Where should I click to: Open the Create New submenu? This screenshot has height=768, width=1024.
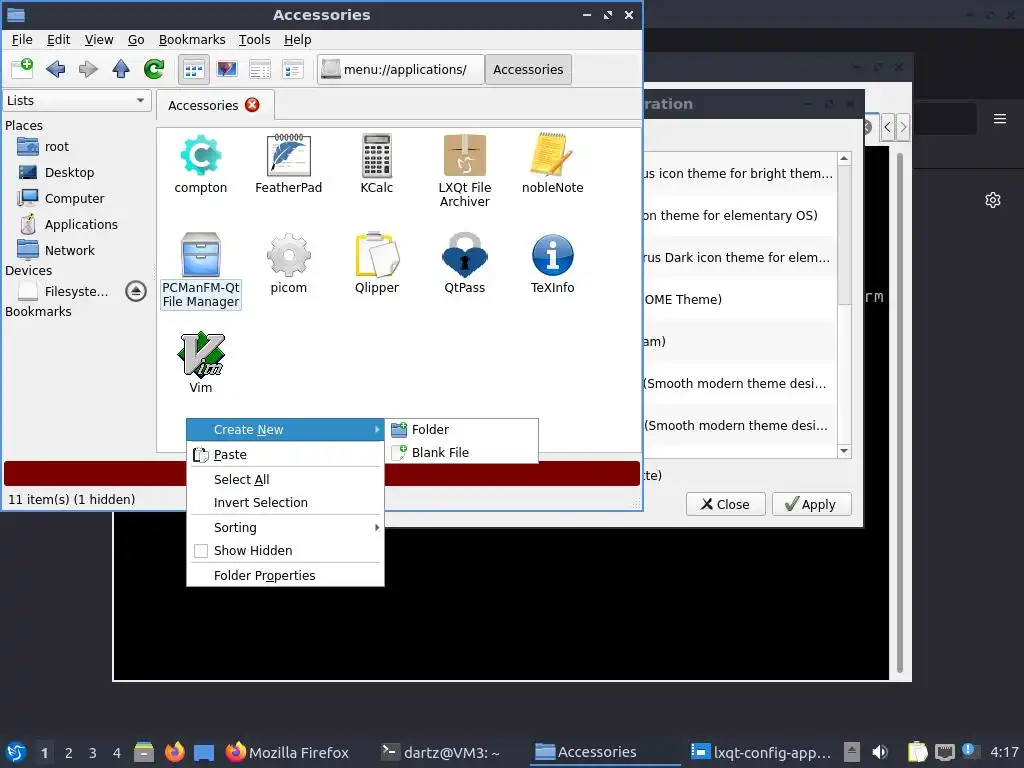[285, 430]
